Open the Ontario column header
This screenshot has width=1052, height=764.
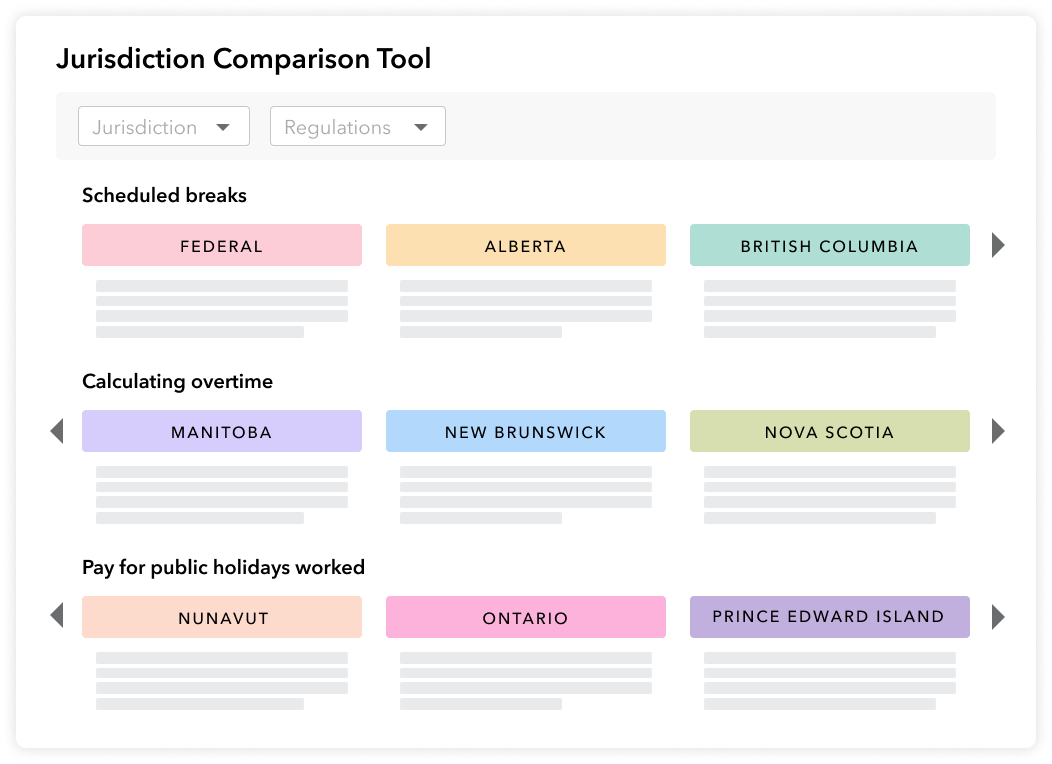[525, 617]
